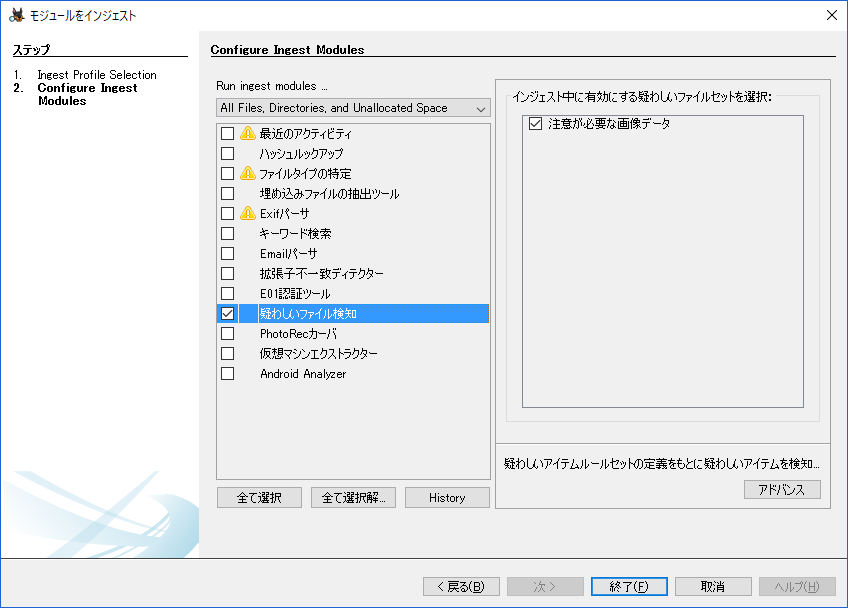This screenshot has width=848, height=608.
Task: Enable the キーワード検索 module
Action: (x=227, y=233)
